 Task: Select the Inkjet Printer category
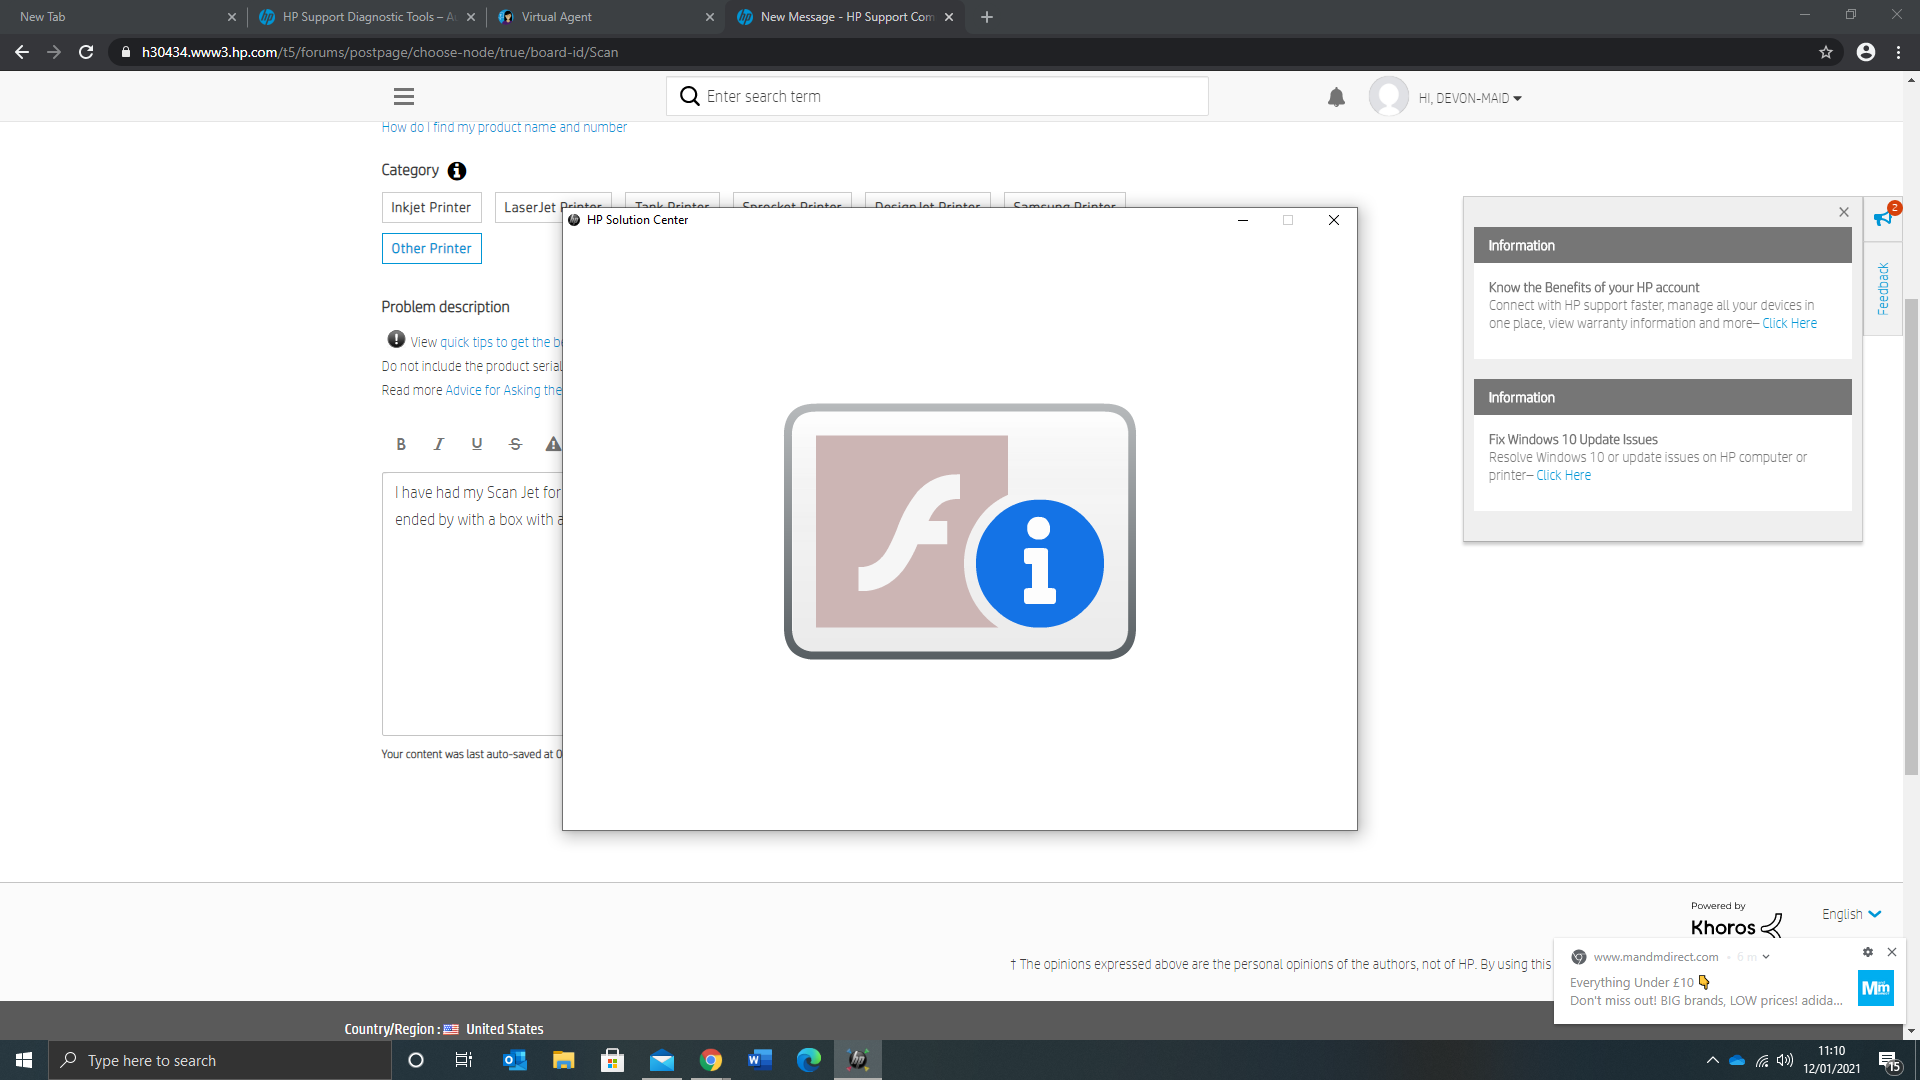click(x=431, y=207)
